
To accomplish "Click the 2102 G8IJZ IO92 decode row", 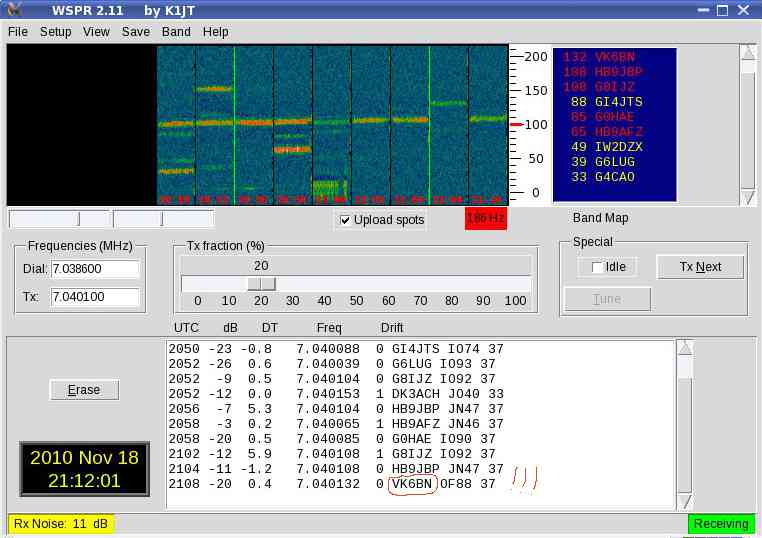I will [x=332, y=454].
